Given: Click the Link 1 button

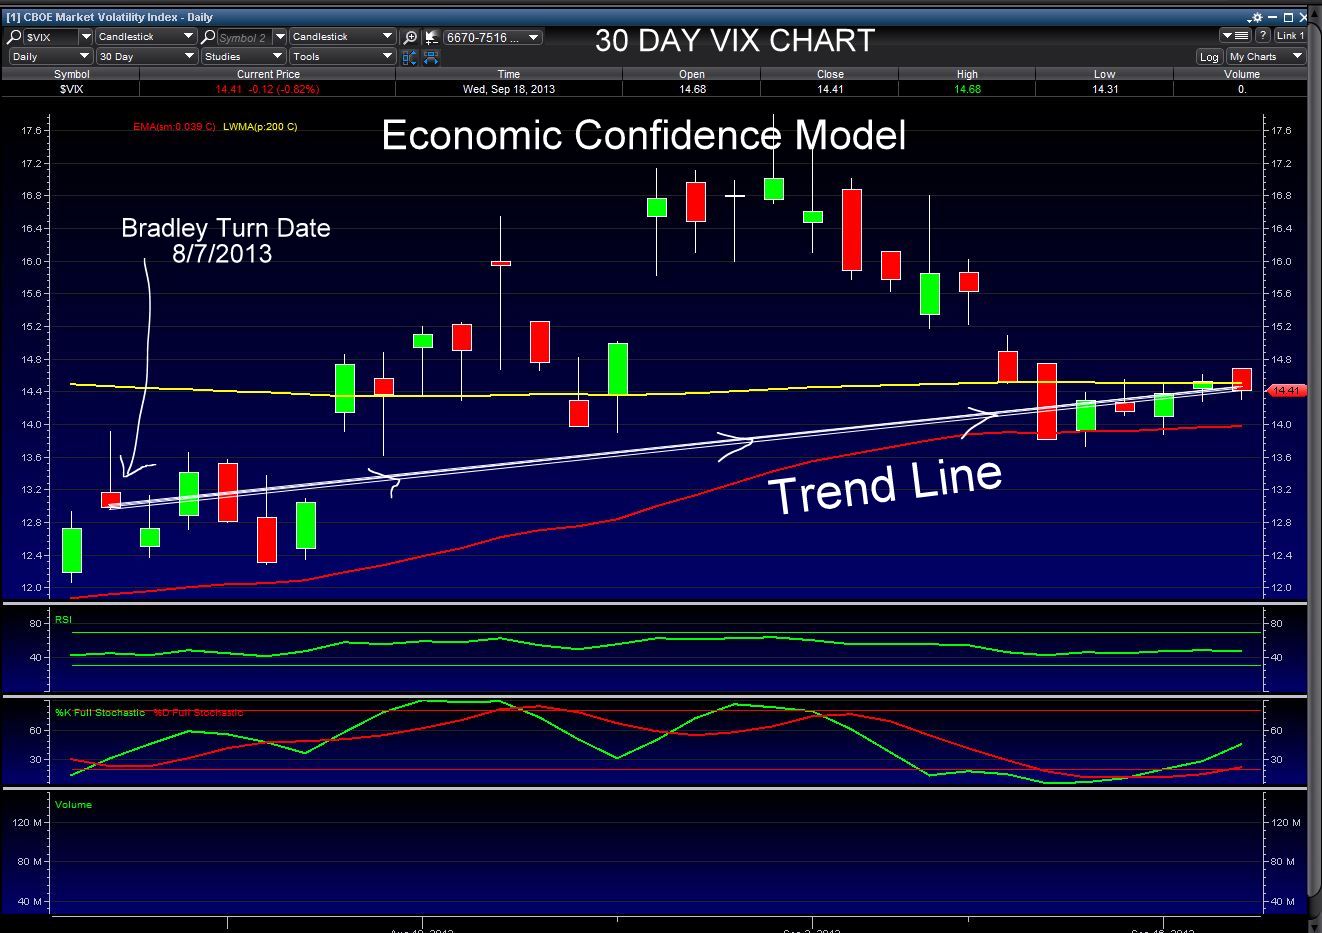Looking at the screenshot, I should point(1290,36).
